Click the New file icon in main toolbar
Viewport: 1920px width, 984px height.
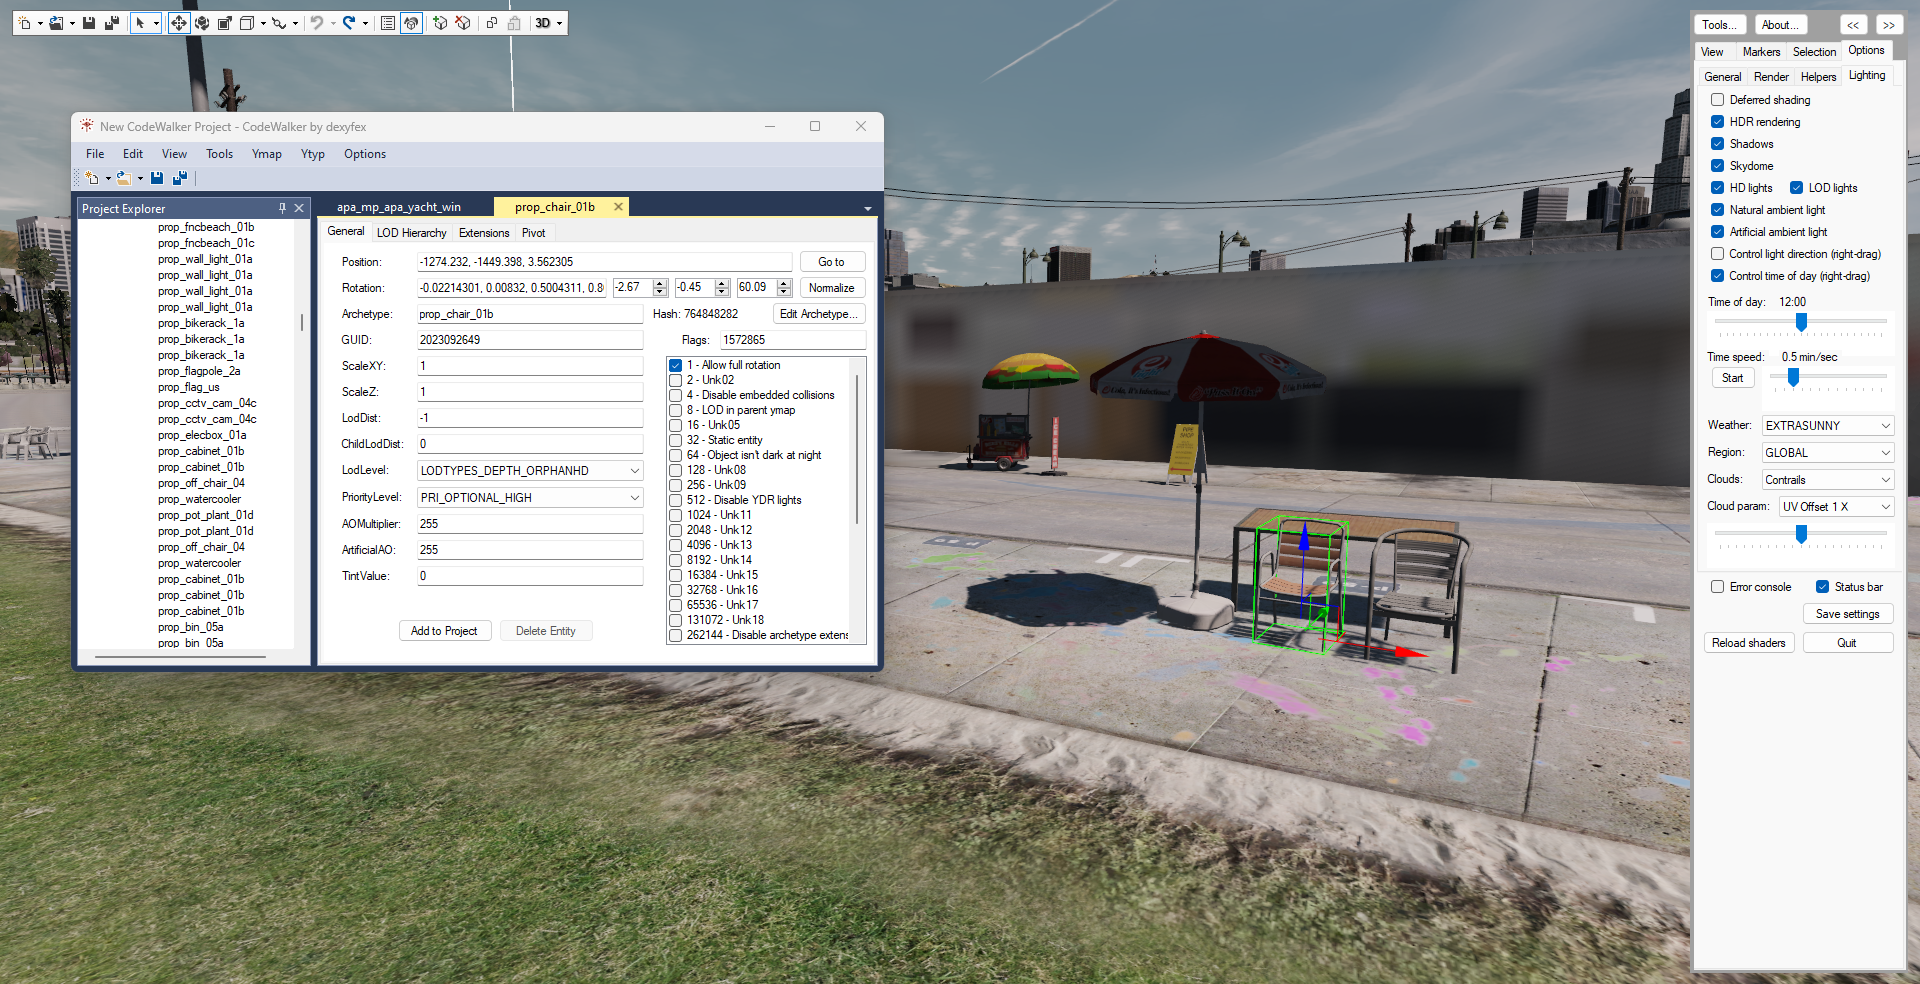25,23
